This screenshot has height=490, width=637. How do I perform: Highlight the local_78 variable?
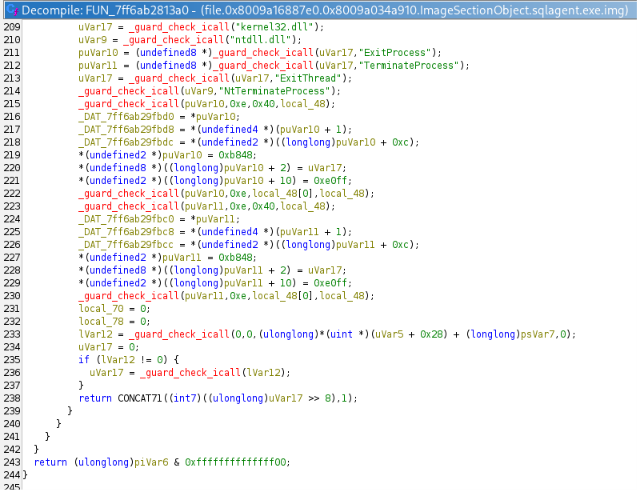[101, 321]
